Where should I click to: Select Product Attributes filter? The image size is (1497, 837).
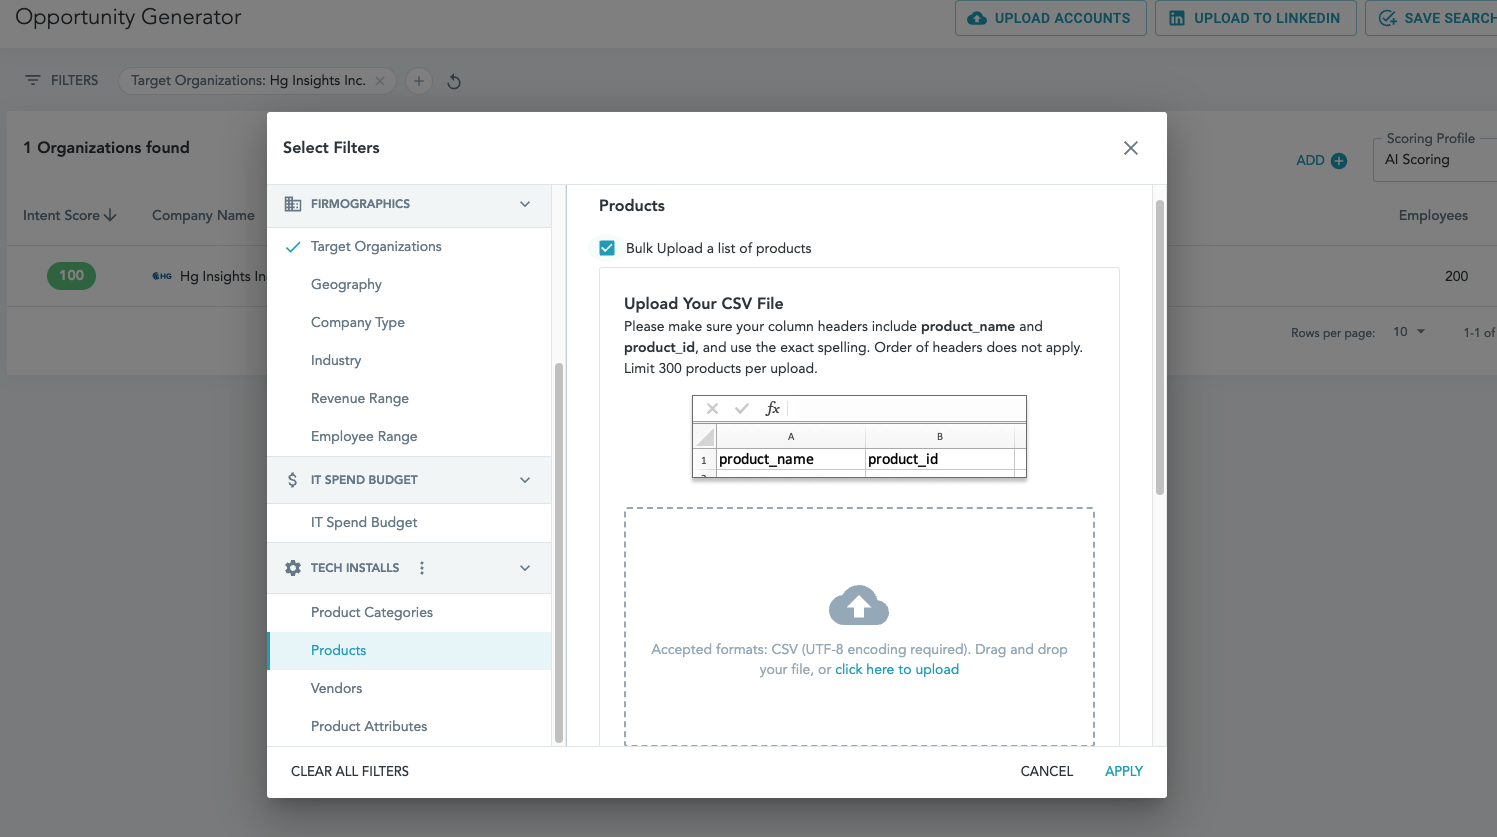click(x=410, y=727)
